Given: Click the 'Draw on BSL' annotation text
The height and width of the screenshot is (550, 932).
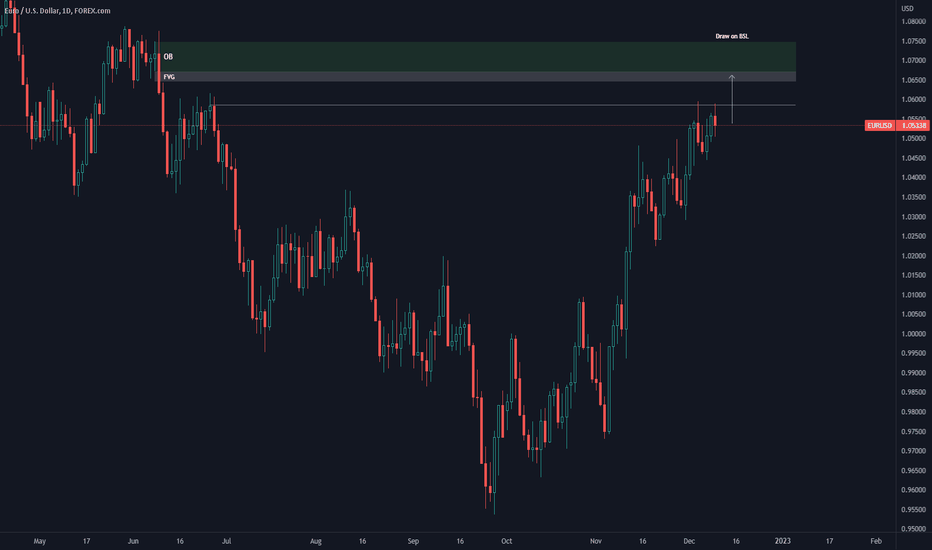Looking at the screenshot, I should coord(732,36).
